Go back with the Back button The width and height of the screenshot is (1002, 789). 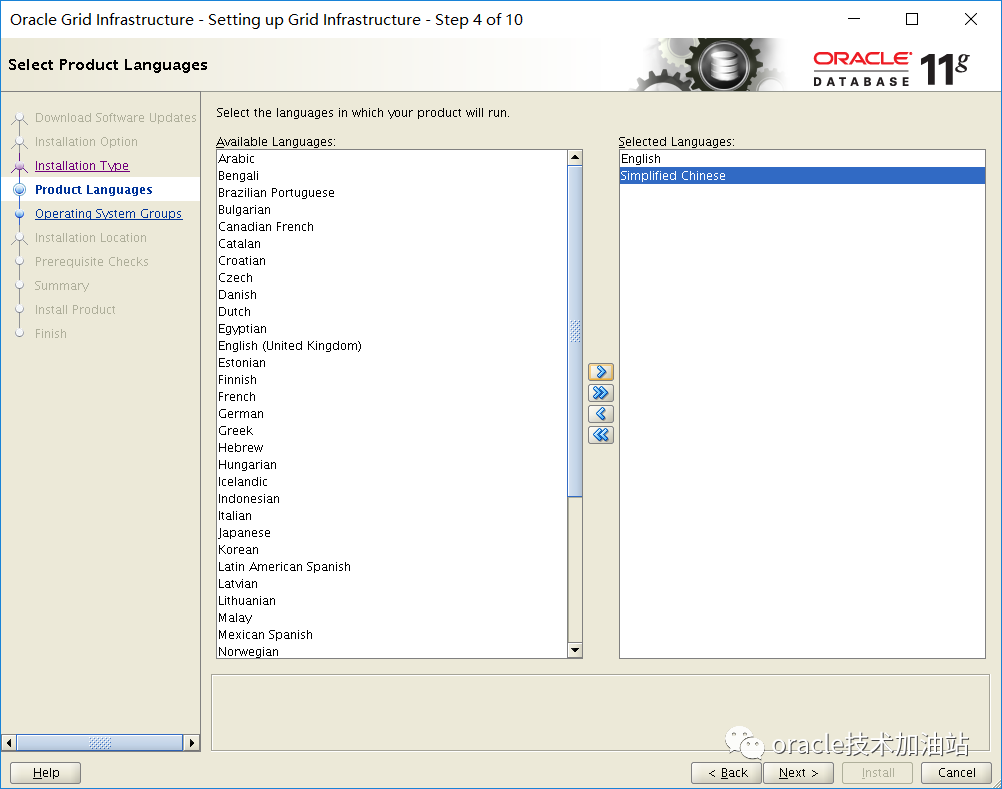727,773
